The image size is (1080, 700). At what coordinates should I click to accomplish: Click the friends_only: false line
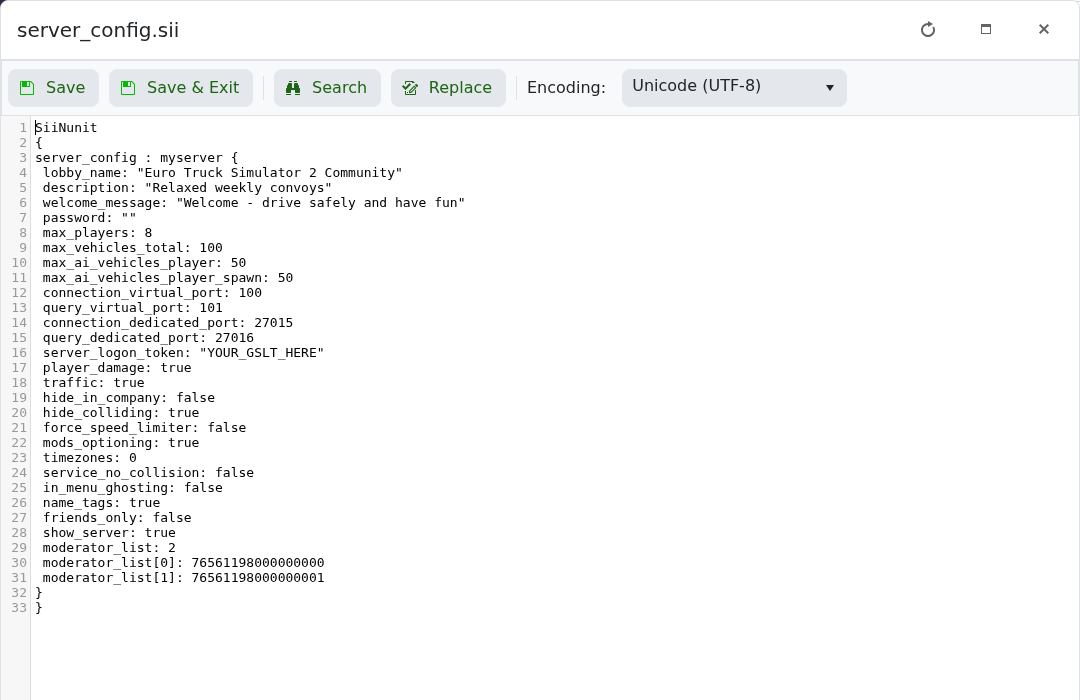click(116, 517)
